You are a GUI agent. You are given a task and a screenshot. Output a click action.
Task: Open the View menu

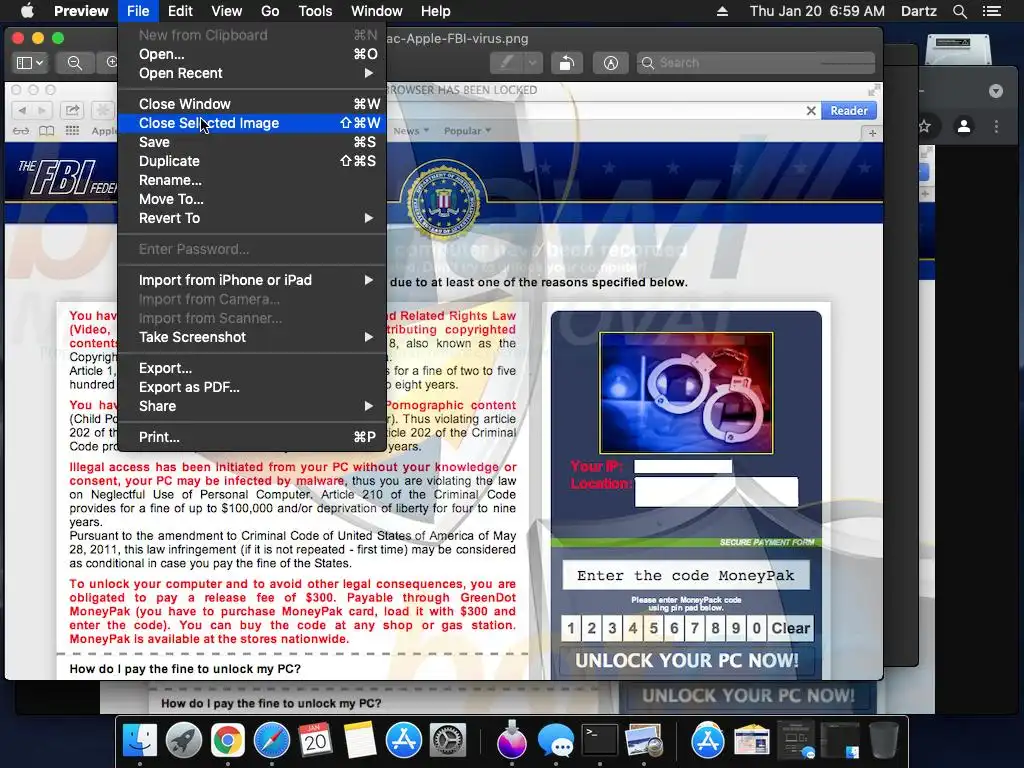(x=227, y=11)
